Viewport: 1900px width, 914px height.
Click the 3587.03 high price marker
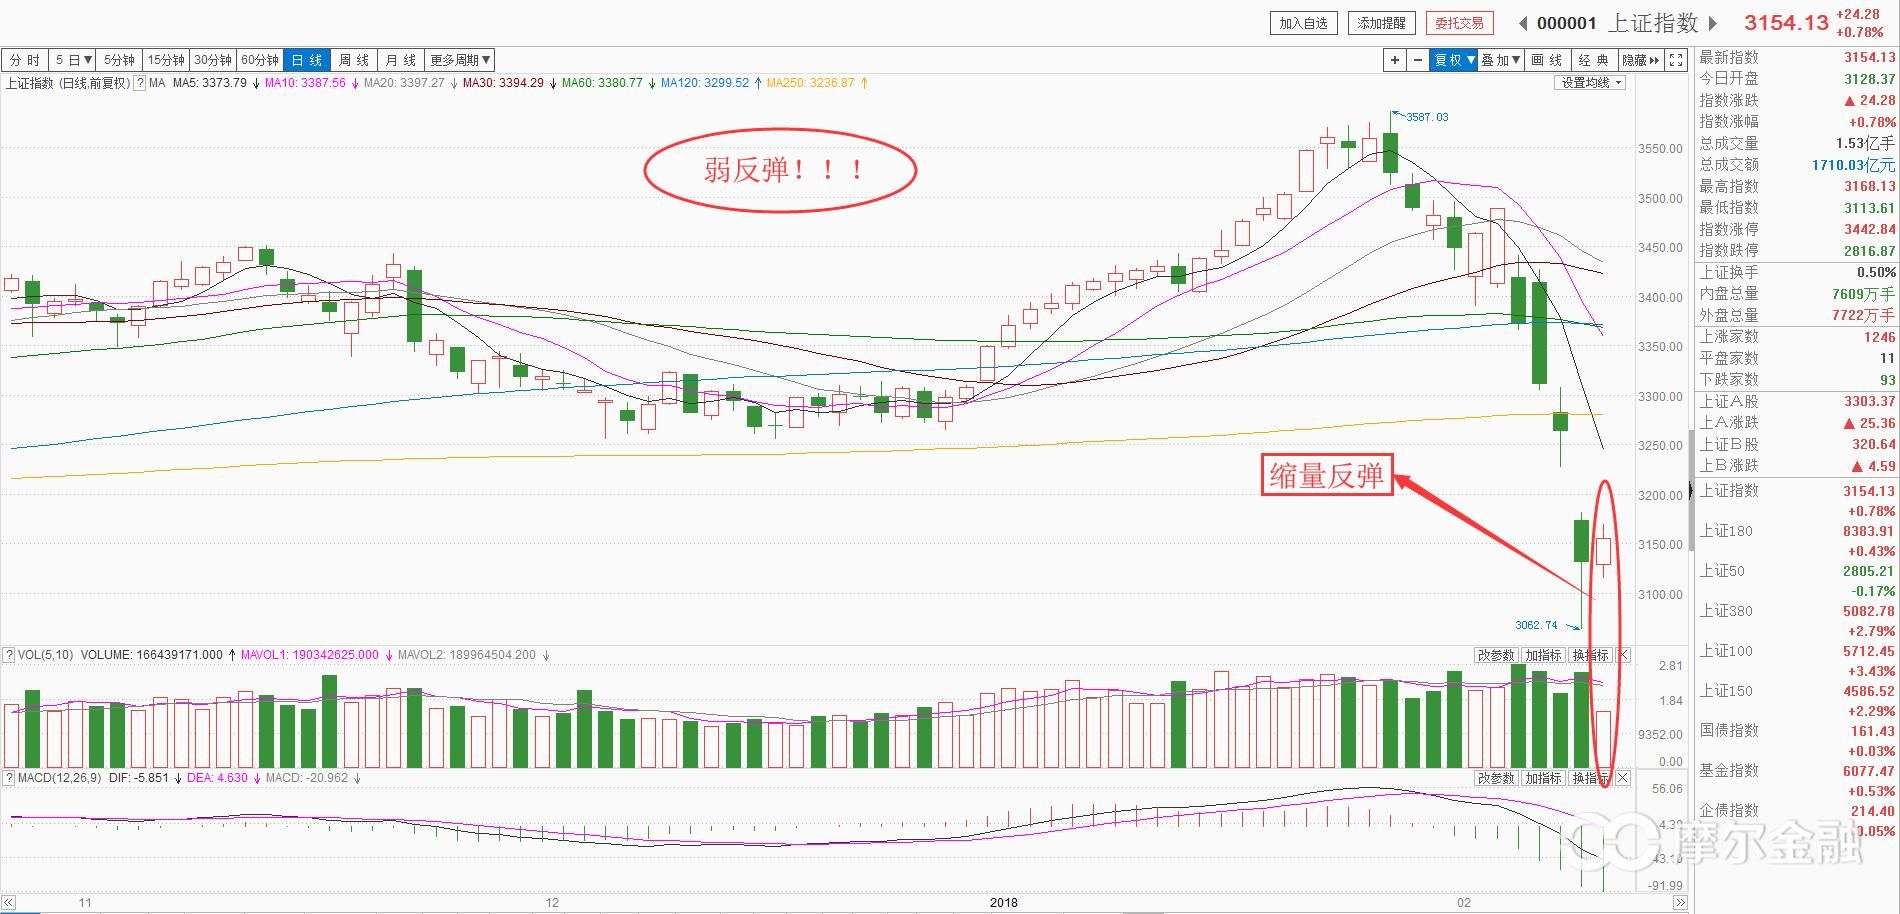click(x=1427, y=117)
